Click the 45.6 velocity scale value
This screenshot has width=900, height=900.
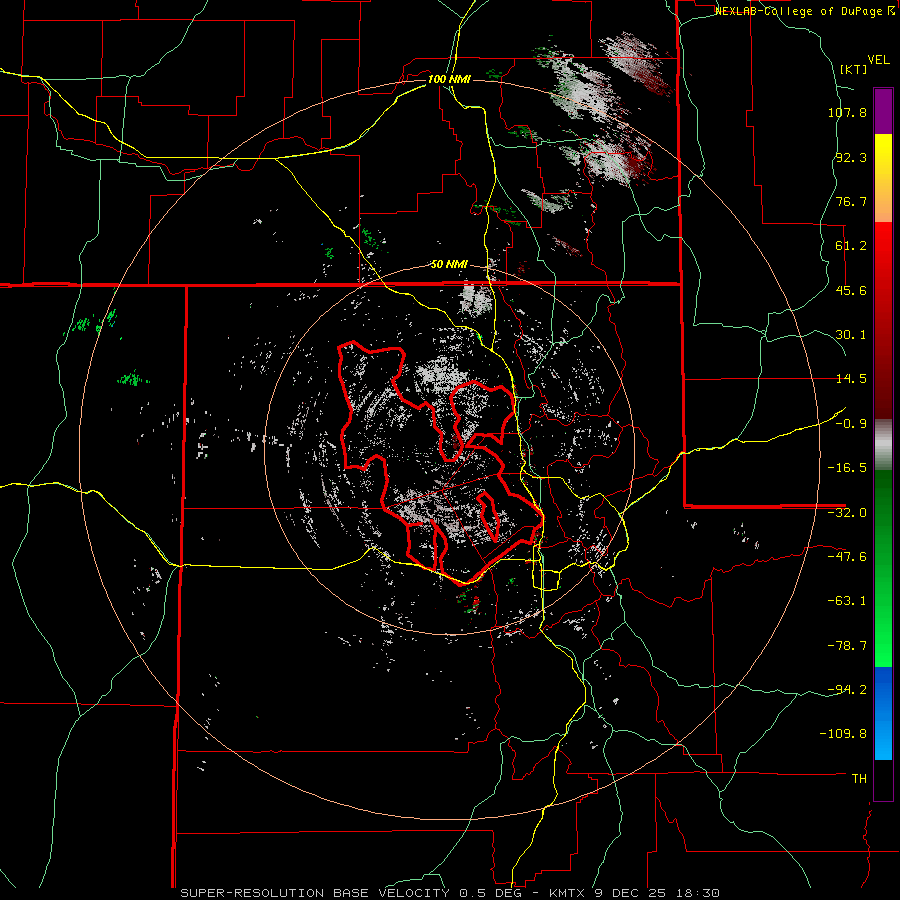851,290
